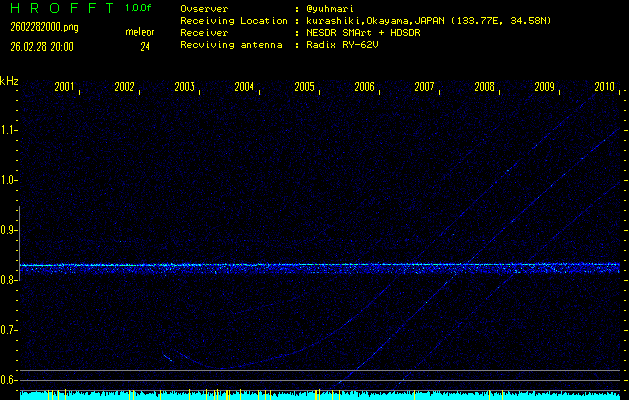Click the 1.1 frequency axis label
Viewport: 629px width, 400px height.
pos(9,130)
